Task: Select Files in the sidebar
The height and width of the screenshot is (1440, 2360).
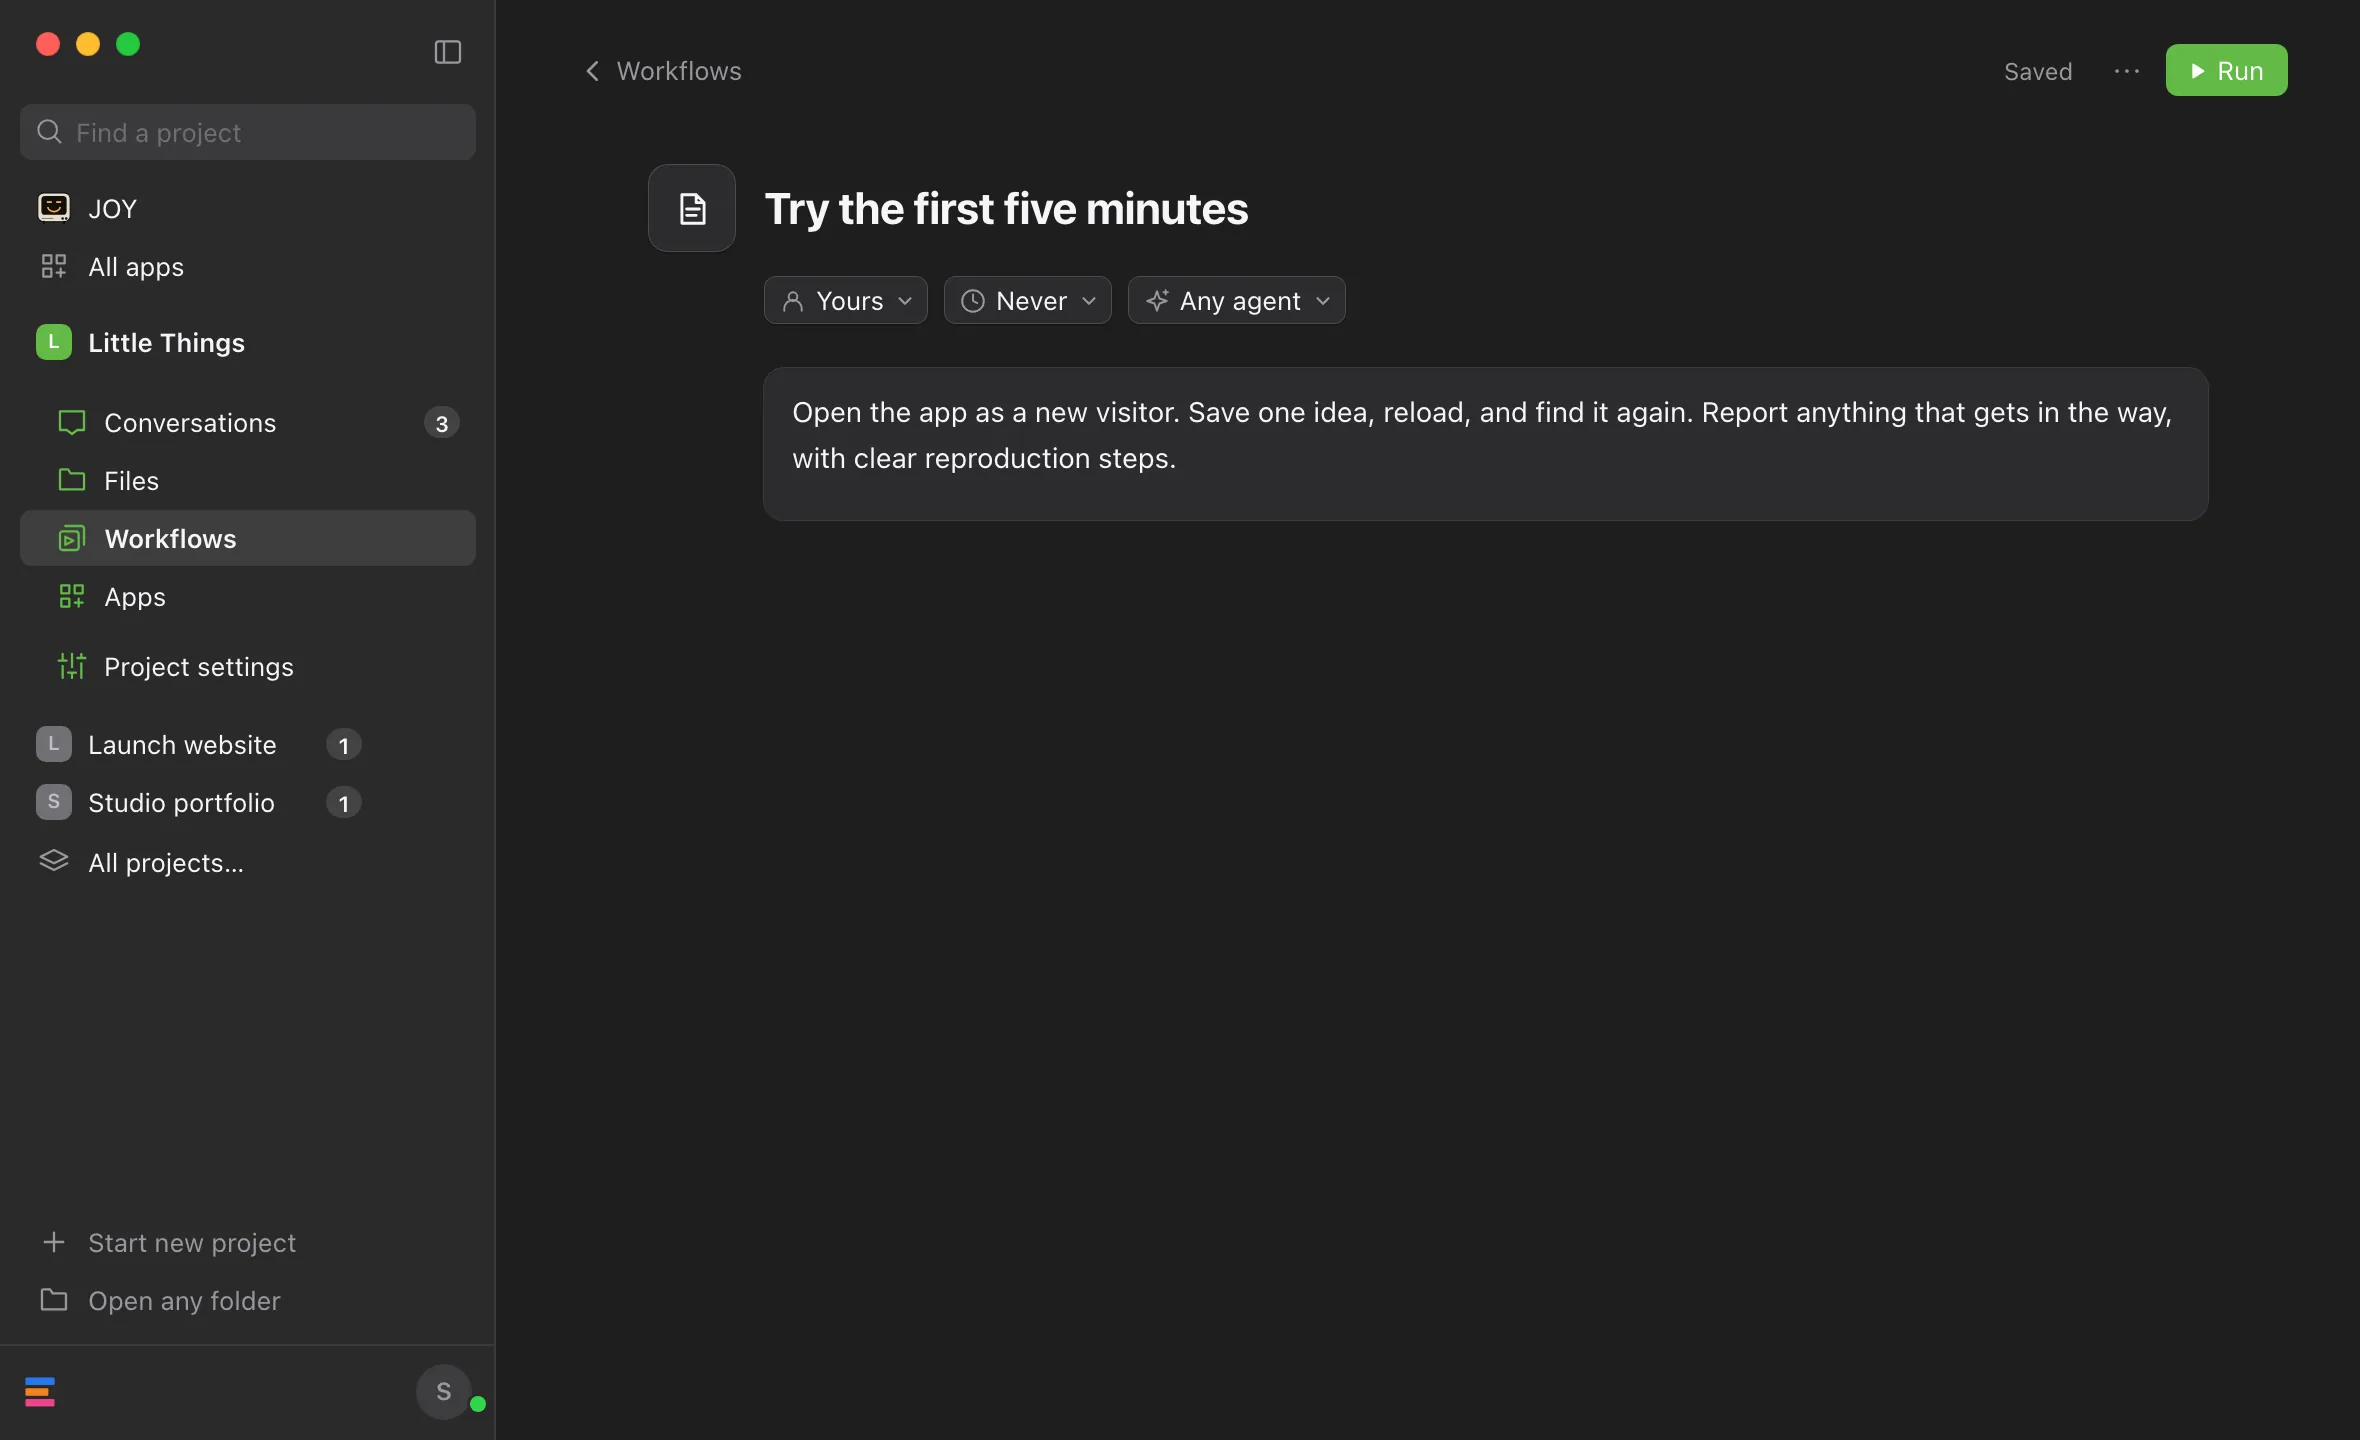Action: 248,480
